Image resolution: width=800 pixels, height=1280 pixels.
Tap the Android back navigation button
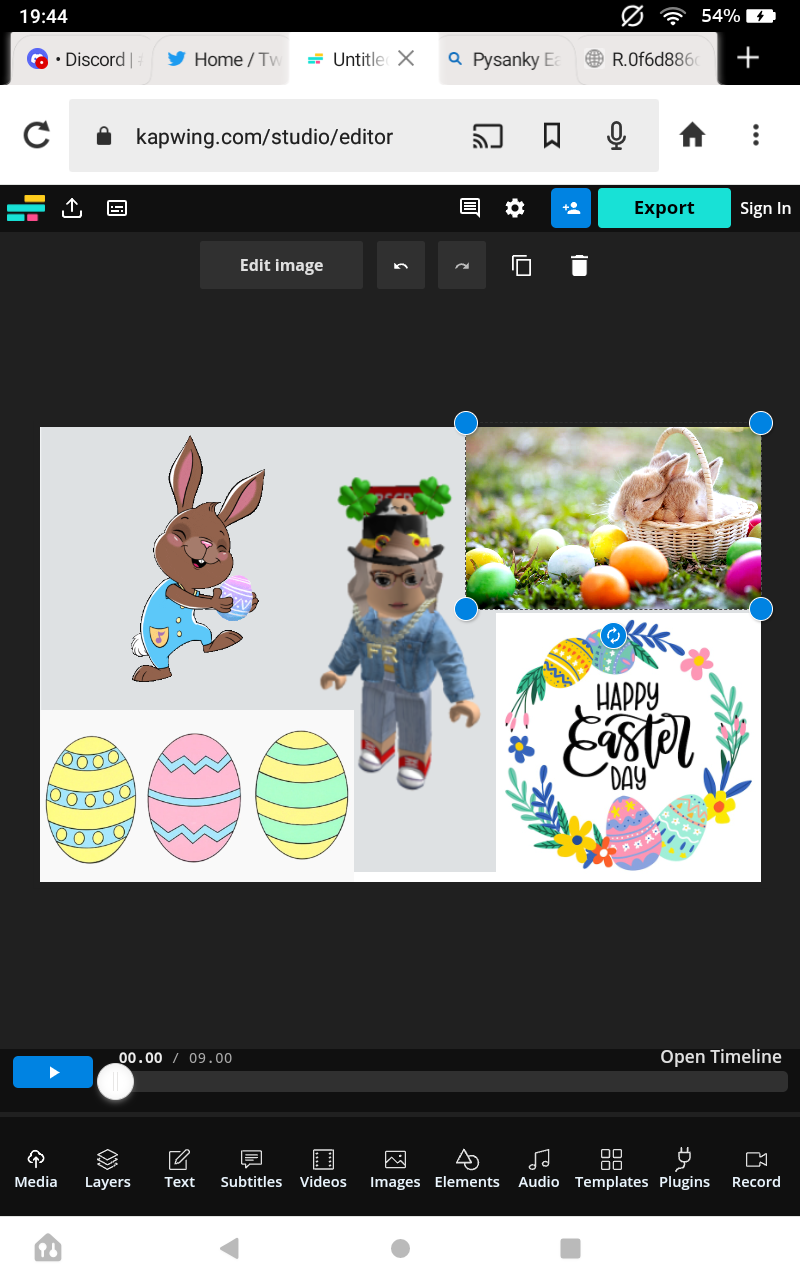[229, 1247]
